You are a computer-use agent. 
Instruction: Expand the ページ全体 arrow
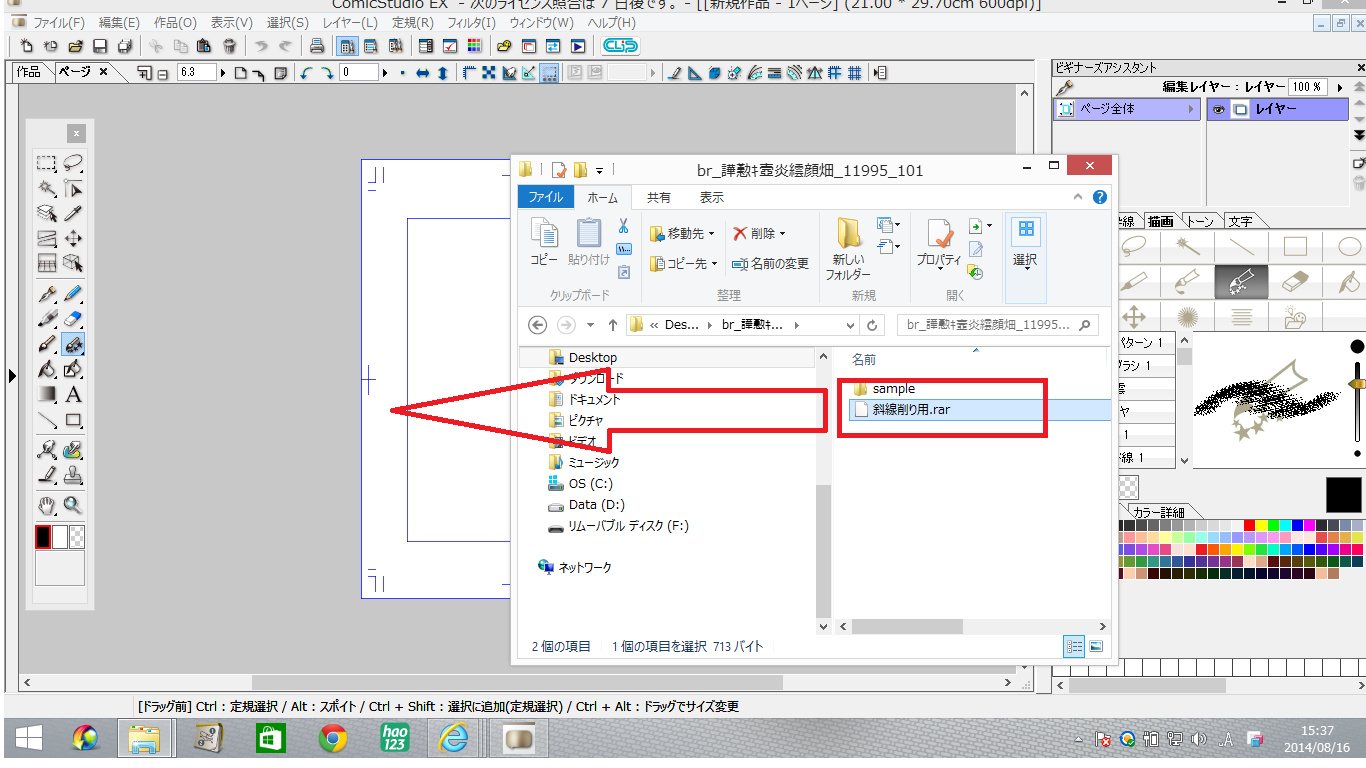(x=1192, y=110)
